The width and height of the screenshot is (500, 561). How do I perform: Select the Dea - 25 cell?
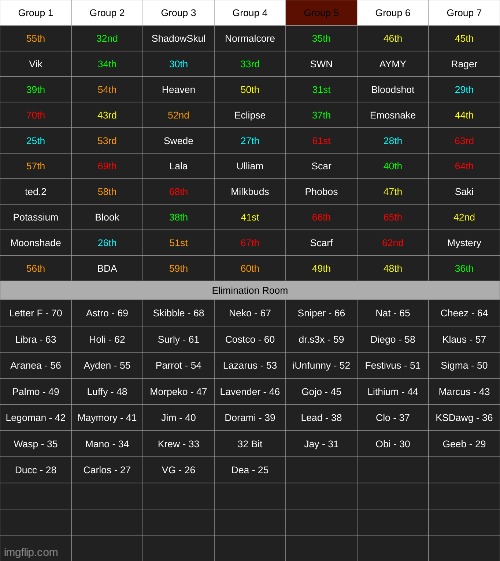250,470
